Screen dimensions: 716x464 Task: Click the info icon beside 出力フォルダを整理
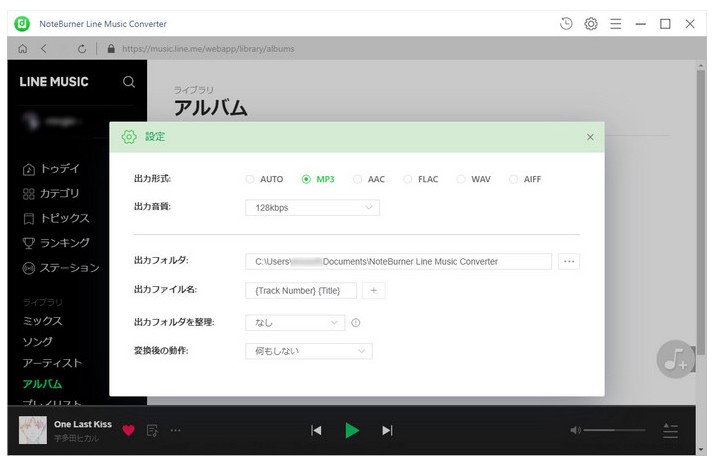[355, 323]
